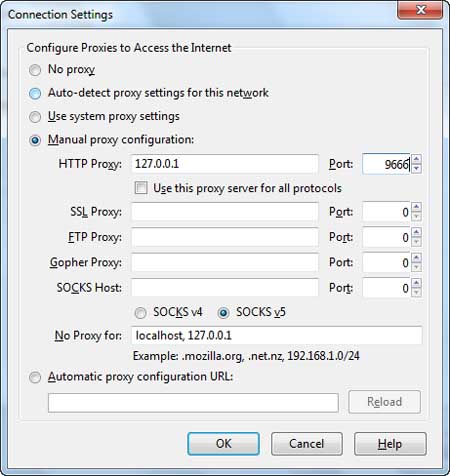
Task: Increase the FTP Proxy port value
Action: tap(416, 232)
